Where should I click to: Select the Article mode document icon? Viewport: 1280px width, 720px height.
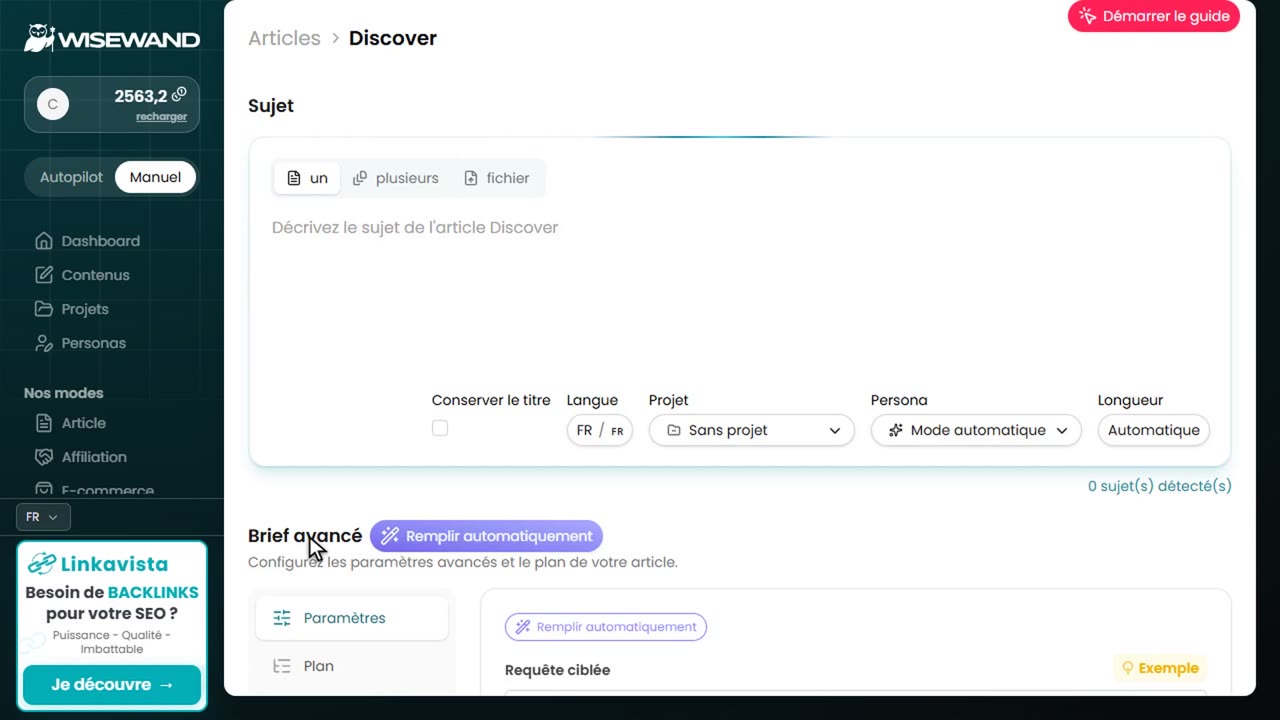43,423
